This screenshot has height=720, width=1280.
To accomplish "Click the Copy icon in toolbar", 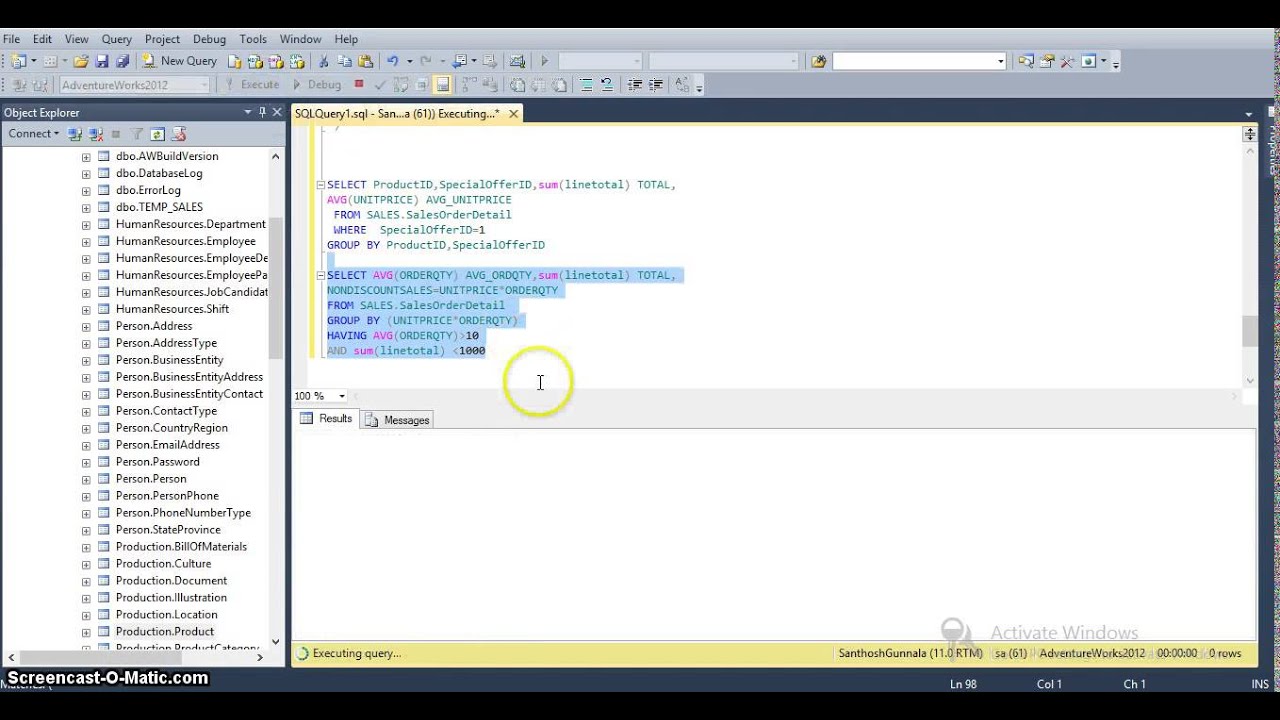I will coord(344,61).
